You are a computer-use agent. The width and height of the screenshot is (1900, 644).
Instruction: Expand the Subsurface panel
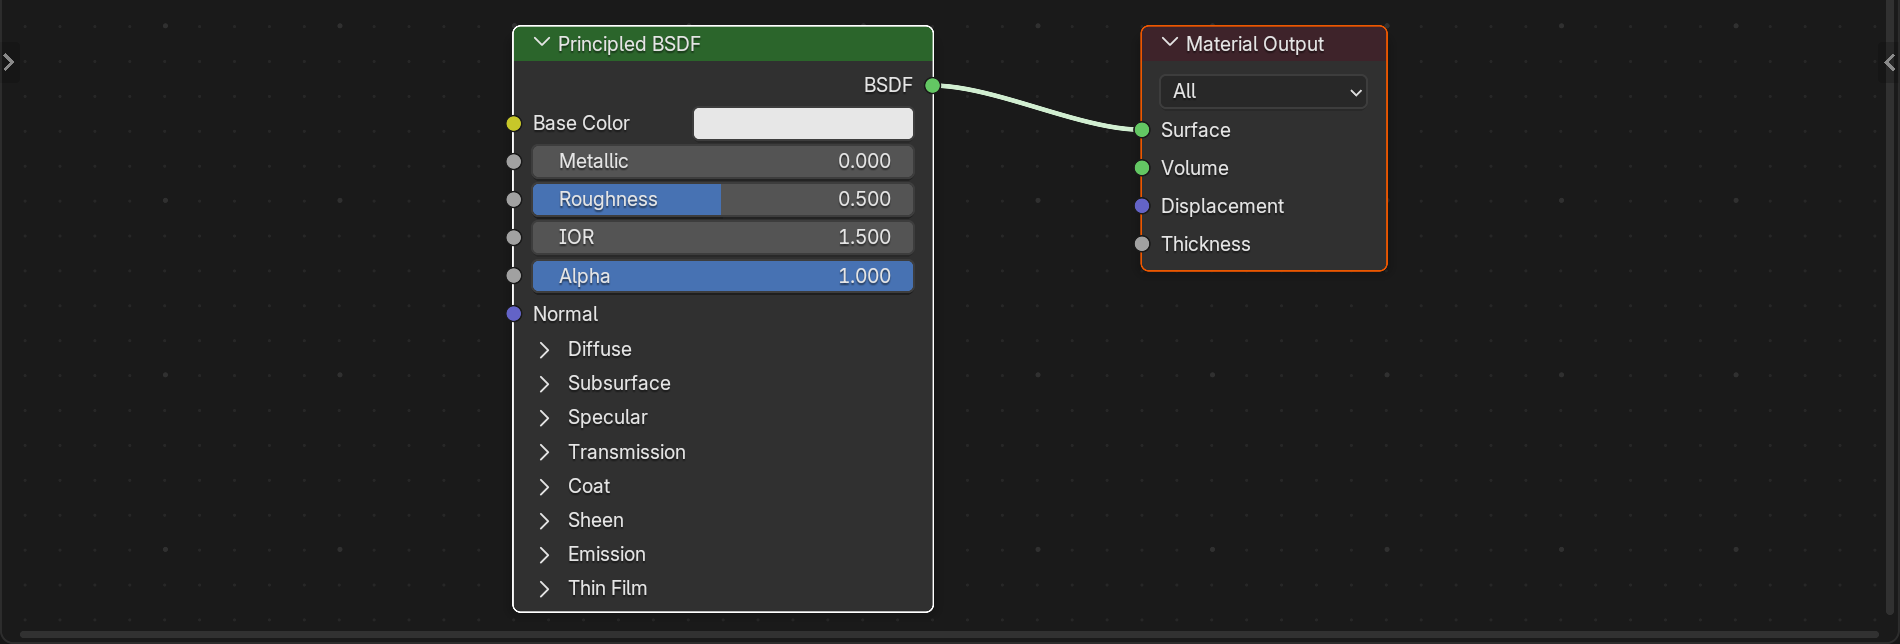pyautogui.click(x=544, y=383)
